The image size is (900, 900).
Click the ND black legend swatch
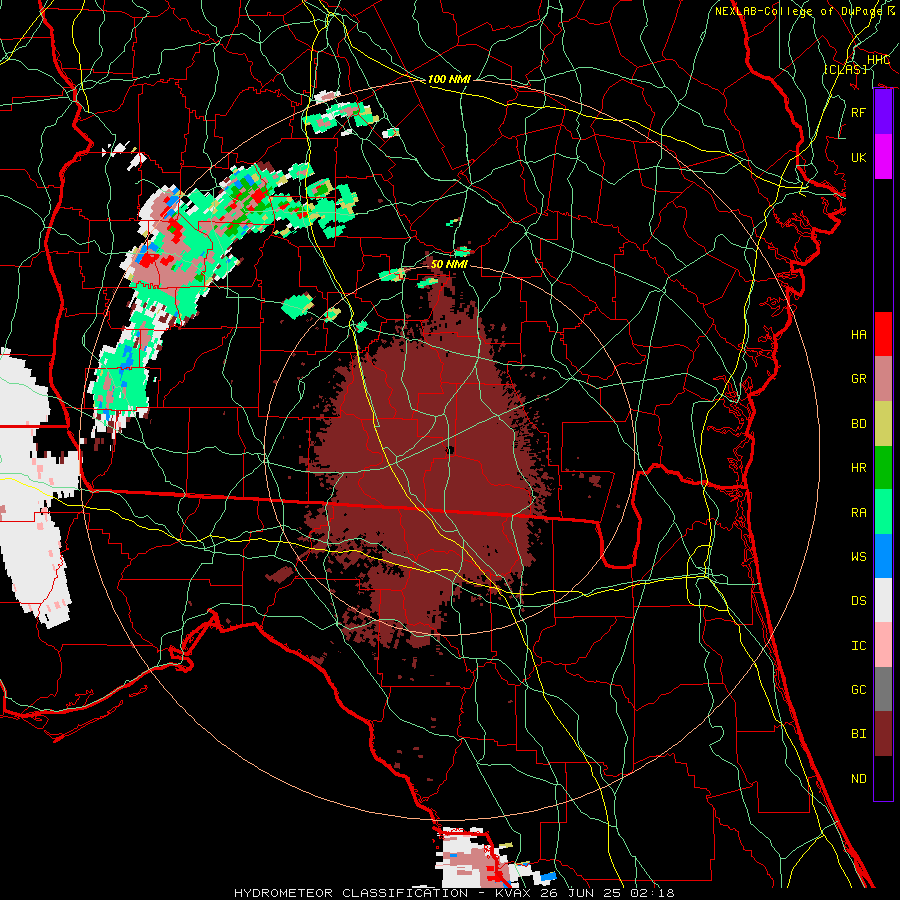(x=883, y=778)
